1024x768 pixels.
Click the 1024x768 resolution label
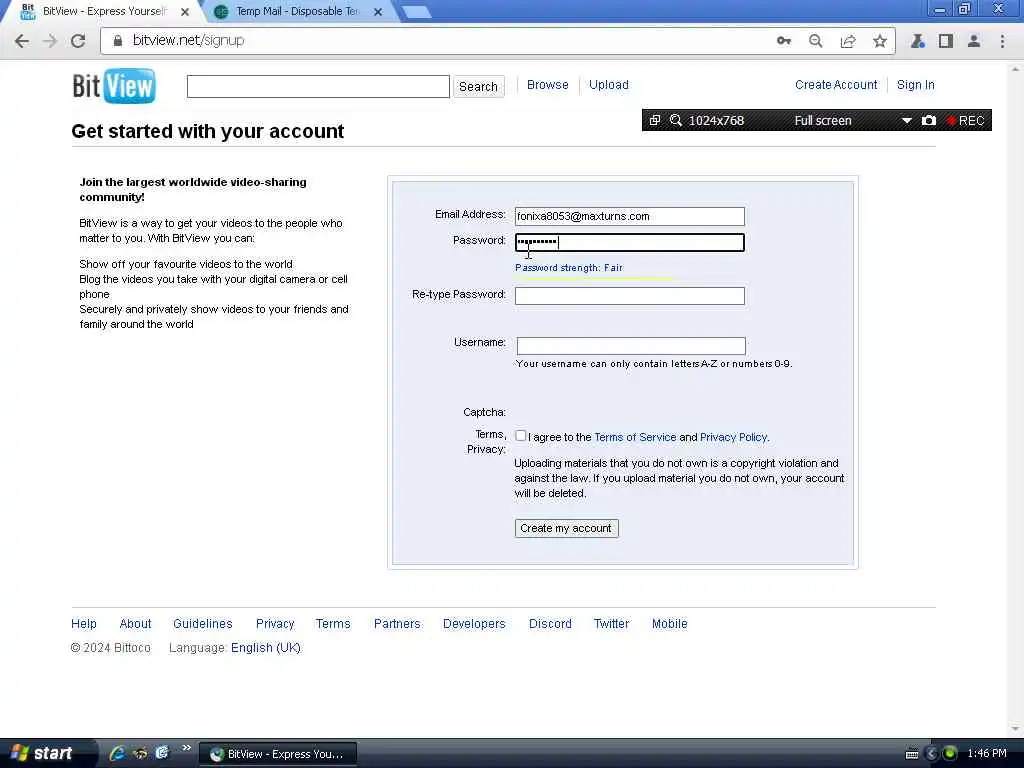[x=716, y=121]
